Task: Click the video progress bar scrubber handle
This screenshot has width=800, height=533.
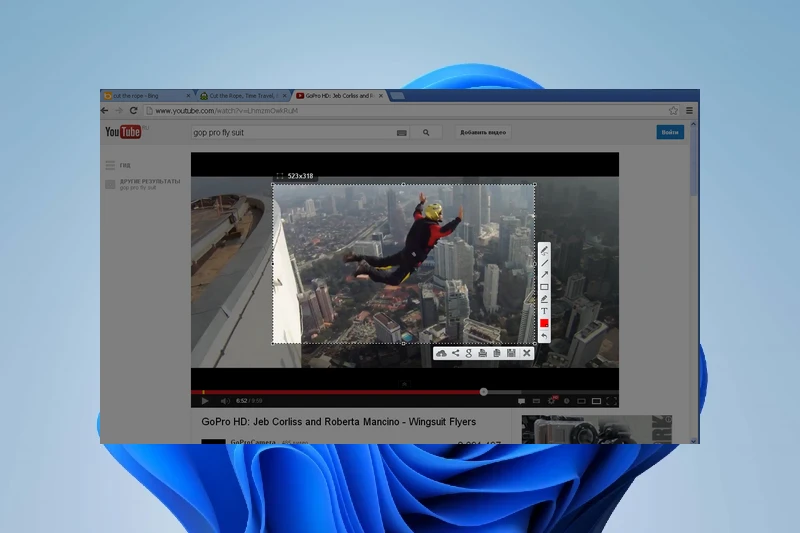Action: [x=484, y=392]
